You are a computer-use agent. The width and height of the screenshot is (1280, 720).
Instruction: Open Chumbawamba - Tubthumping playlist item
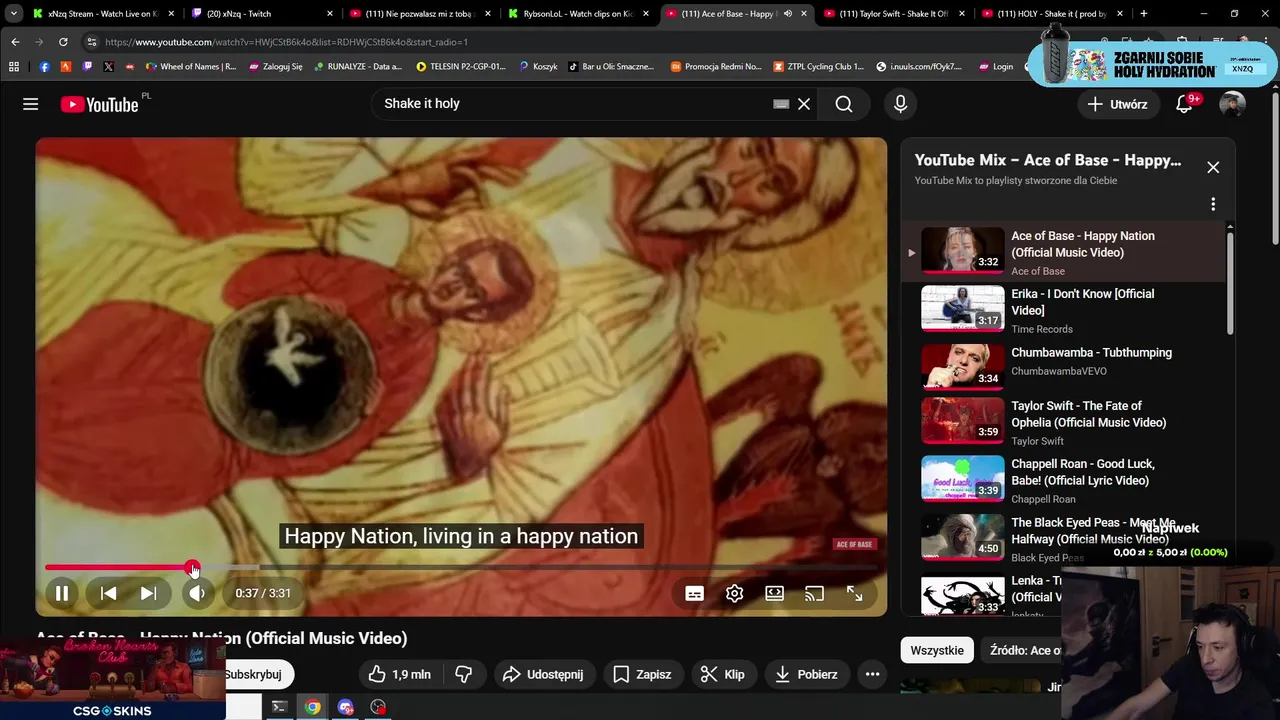[x=1064, y=366]
